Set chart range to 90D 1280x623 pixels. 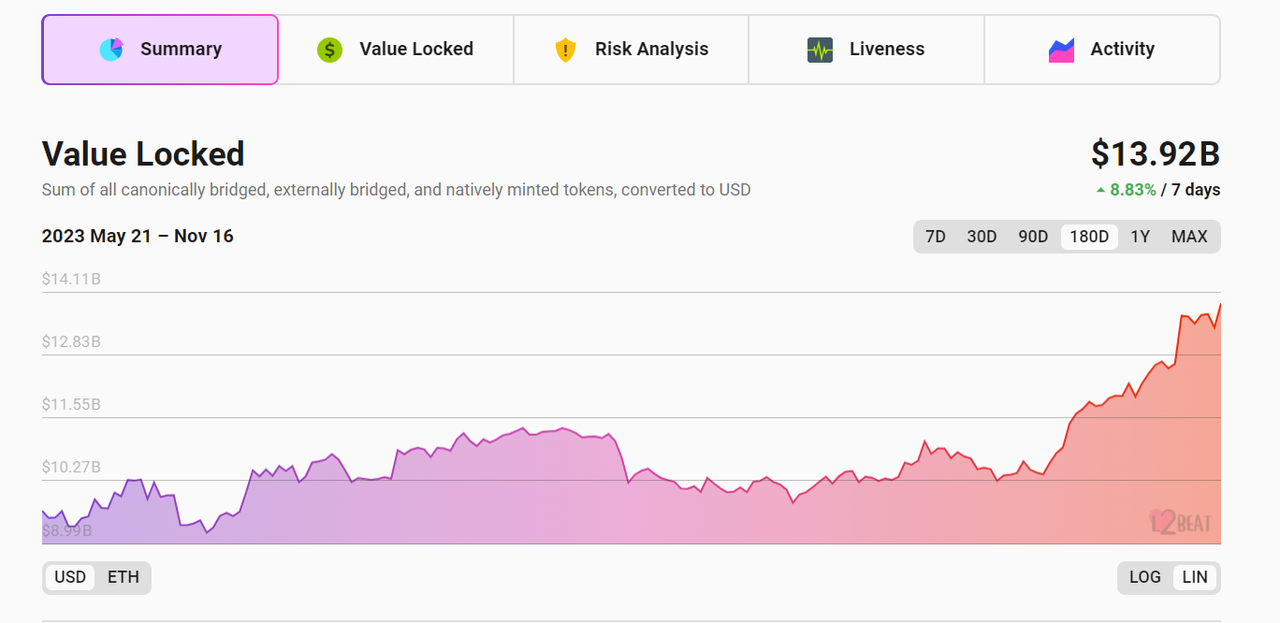point(1033,237)
